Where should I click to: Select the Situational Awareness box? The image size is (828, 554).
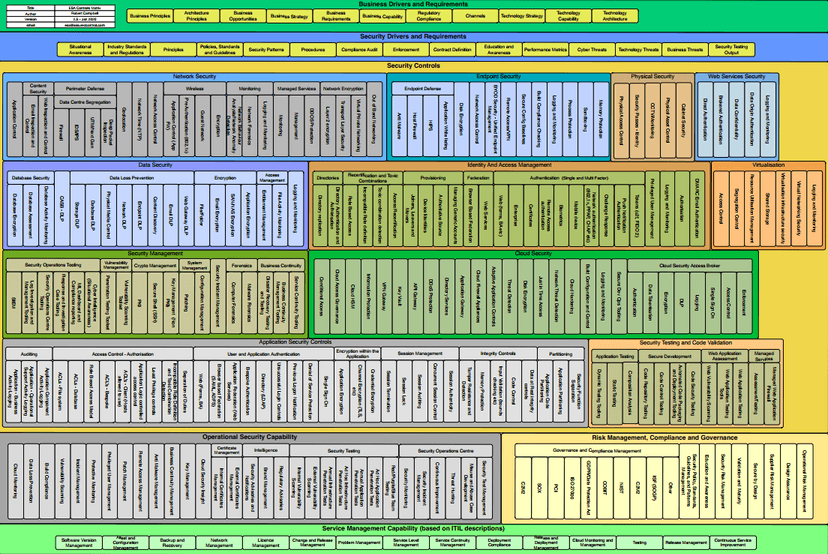(x=81, y=49)
